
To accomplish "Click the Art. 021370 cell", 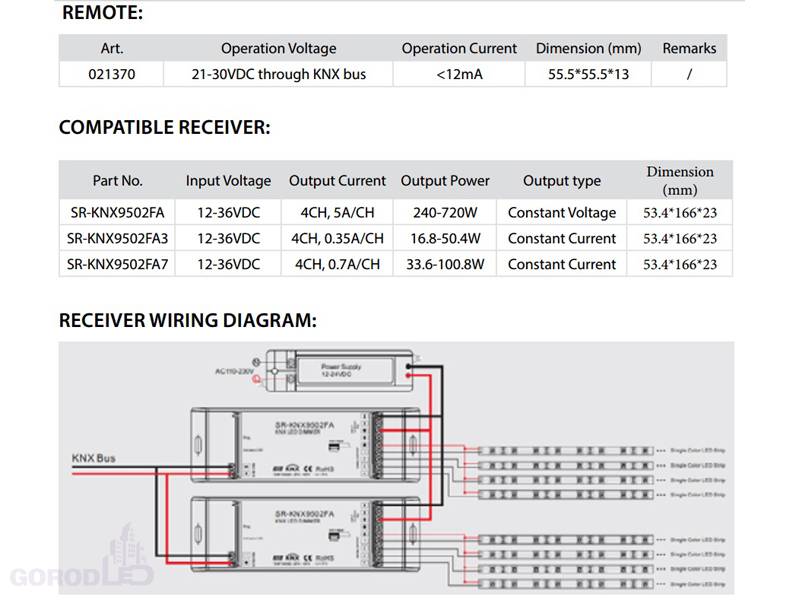I will (112, 74).
